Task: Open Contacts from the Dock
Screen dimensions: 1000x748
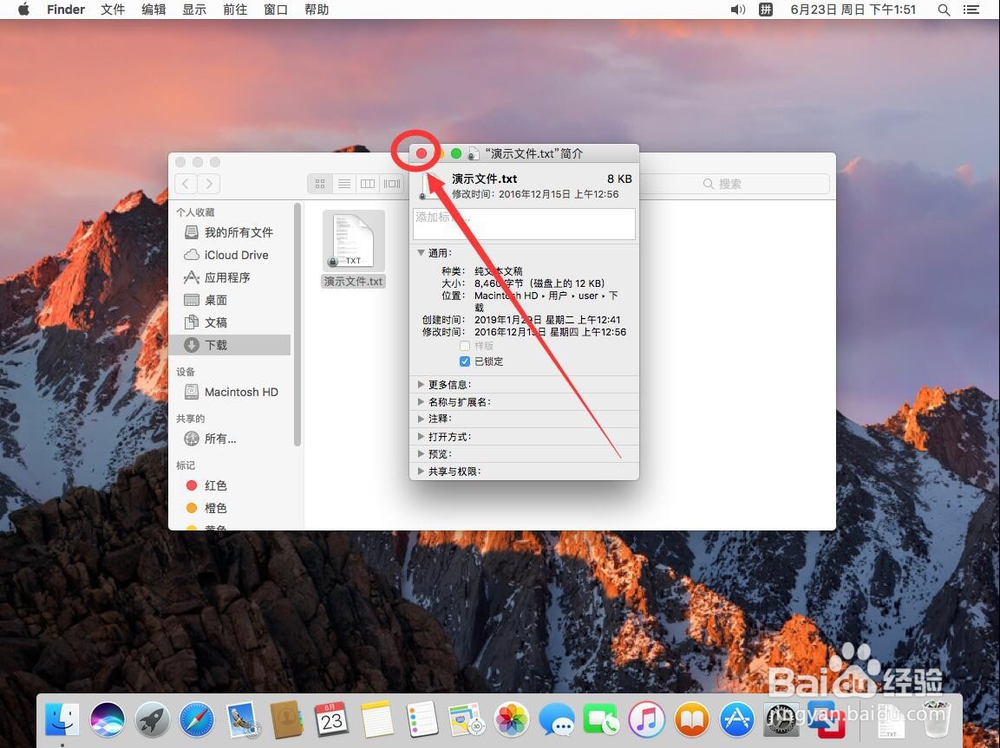Action: click(287, 719)
